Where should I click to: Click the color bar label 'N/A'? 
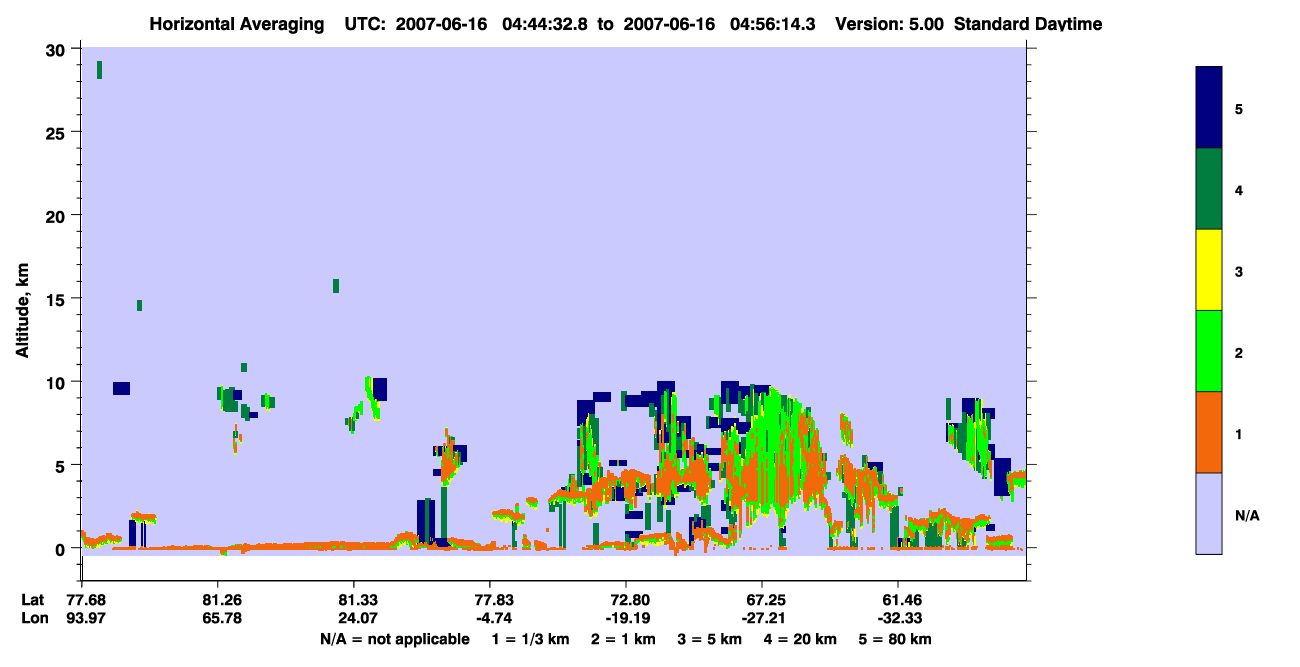coord(1246,515)
